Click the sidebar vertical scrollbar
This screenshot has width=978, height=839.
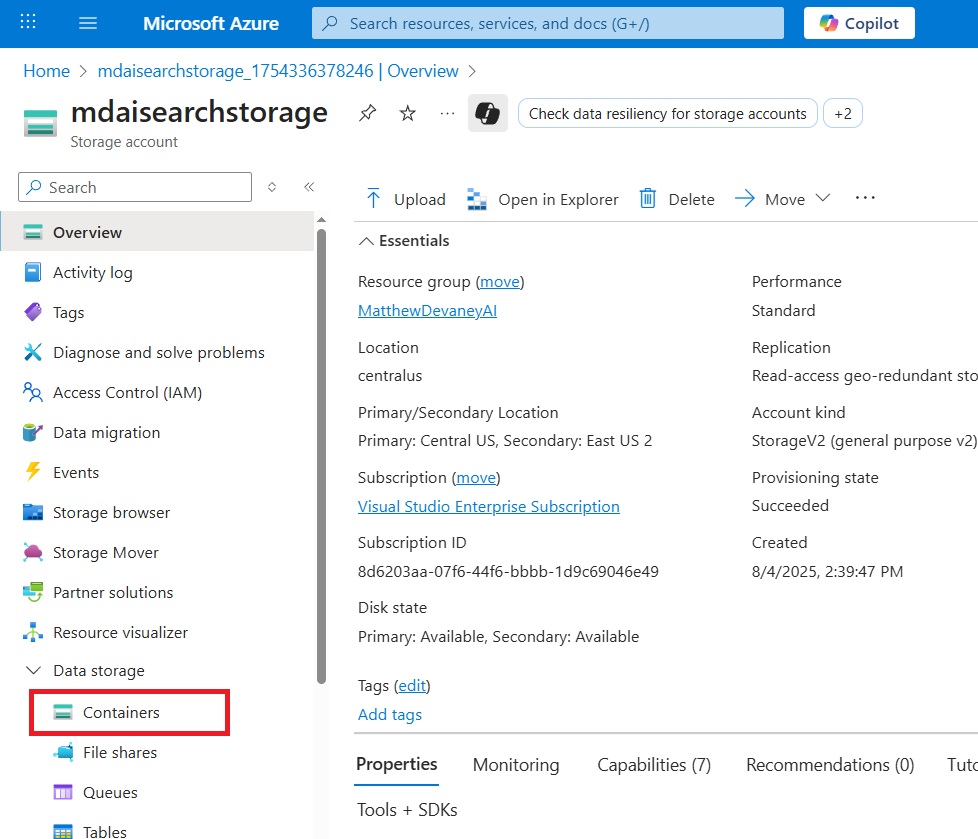point(321,455)
